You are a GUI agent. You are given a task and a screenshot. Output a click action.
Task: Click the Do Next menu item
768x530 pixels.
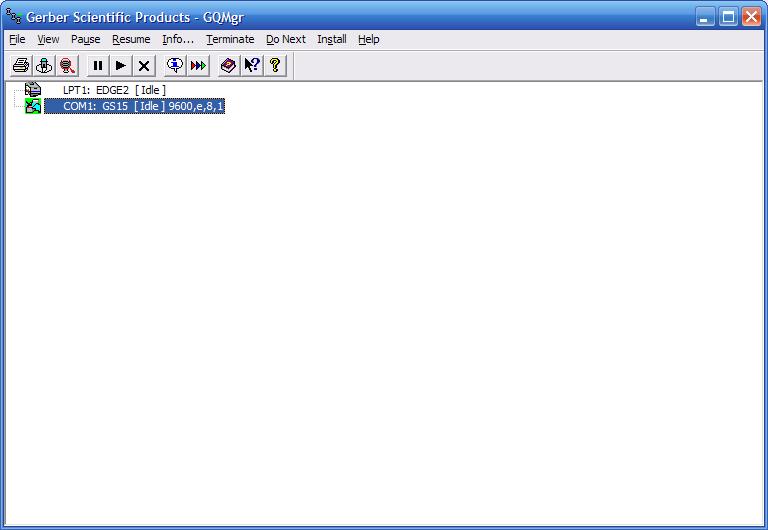coord(286,39)
